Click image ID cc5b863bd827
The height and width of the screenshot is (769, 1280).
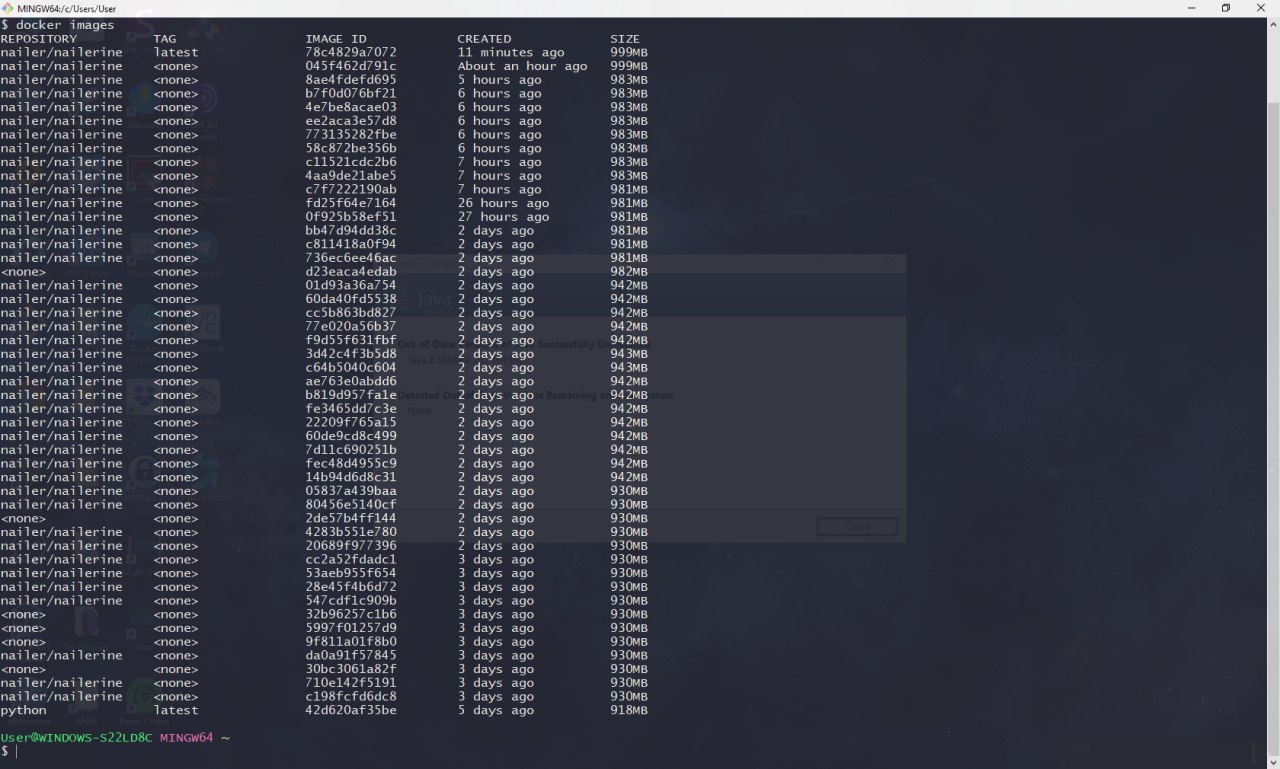coord(351,313)
